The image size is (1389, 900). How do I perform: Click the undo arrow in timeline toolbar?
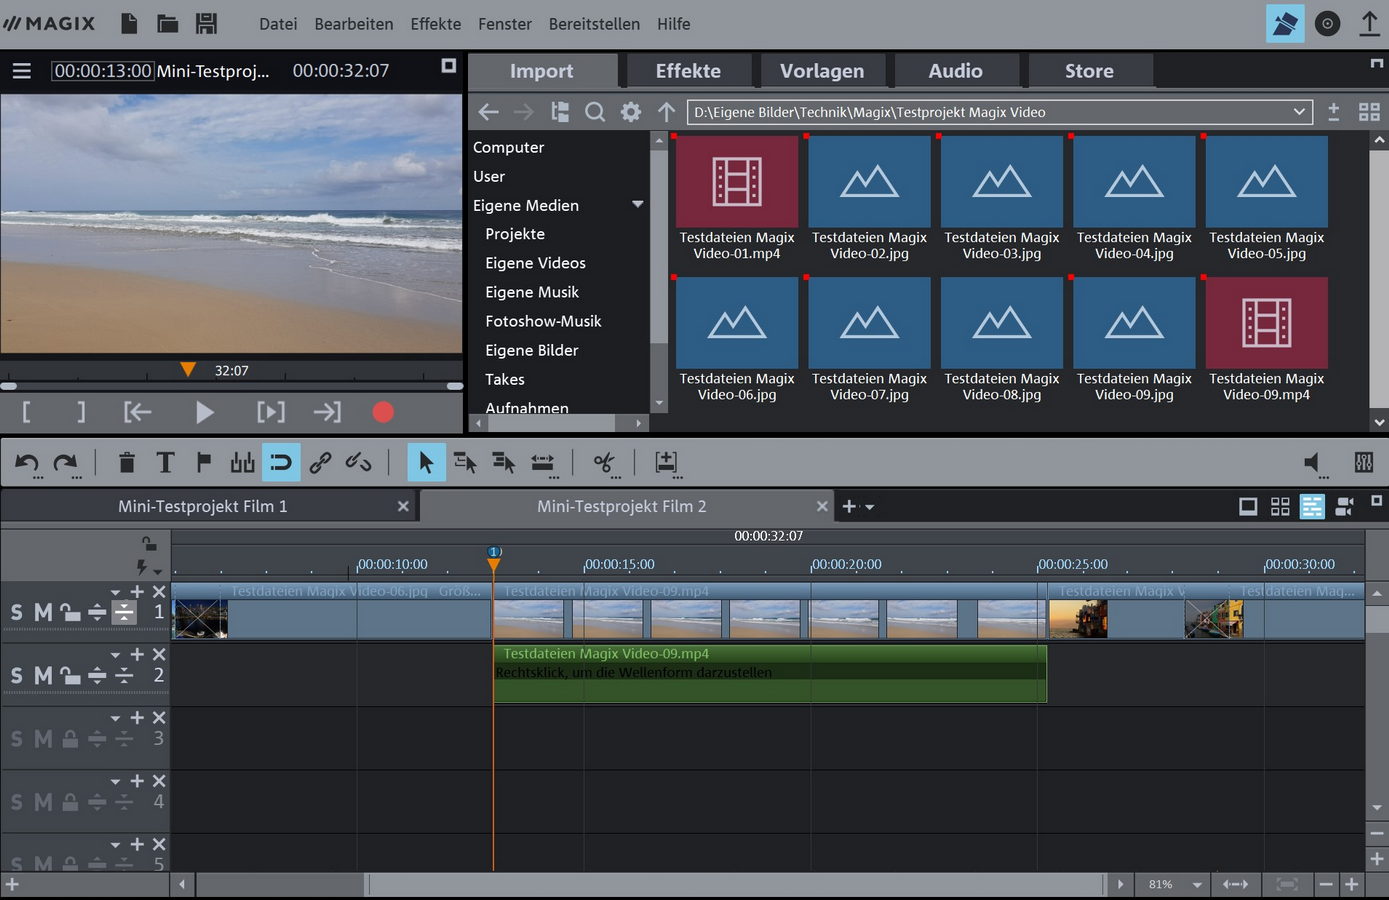click(x=27, y=462)
